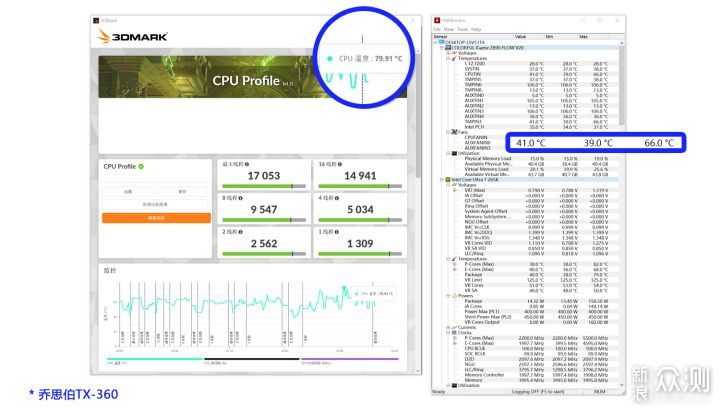Click 3DMark app icon in title bar
This screenshot has height=411, width=720.
tap(96, 21)
